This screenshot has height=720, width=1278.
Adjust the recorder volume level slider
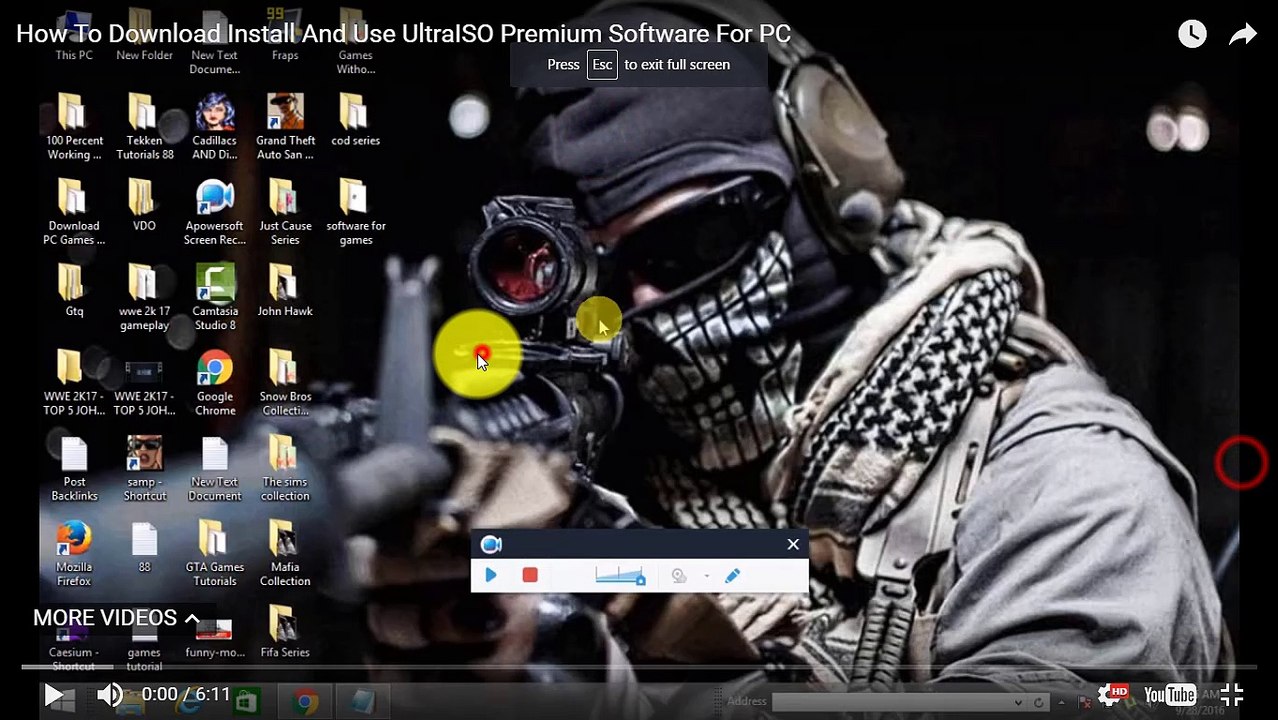620,575
